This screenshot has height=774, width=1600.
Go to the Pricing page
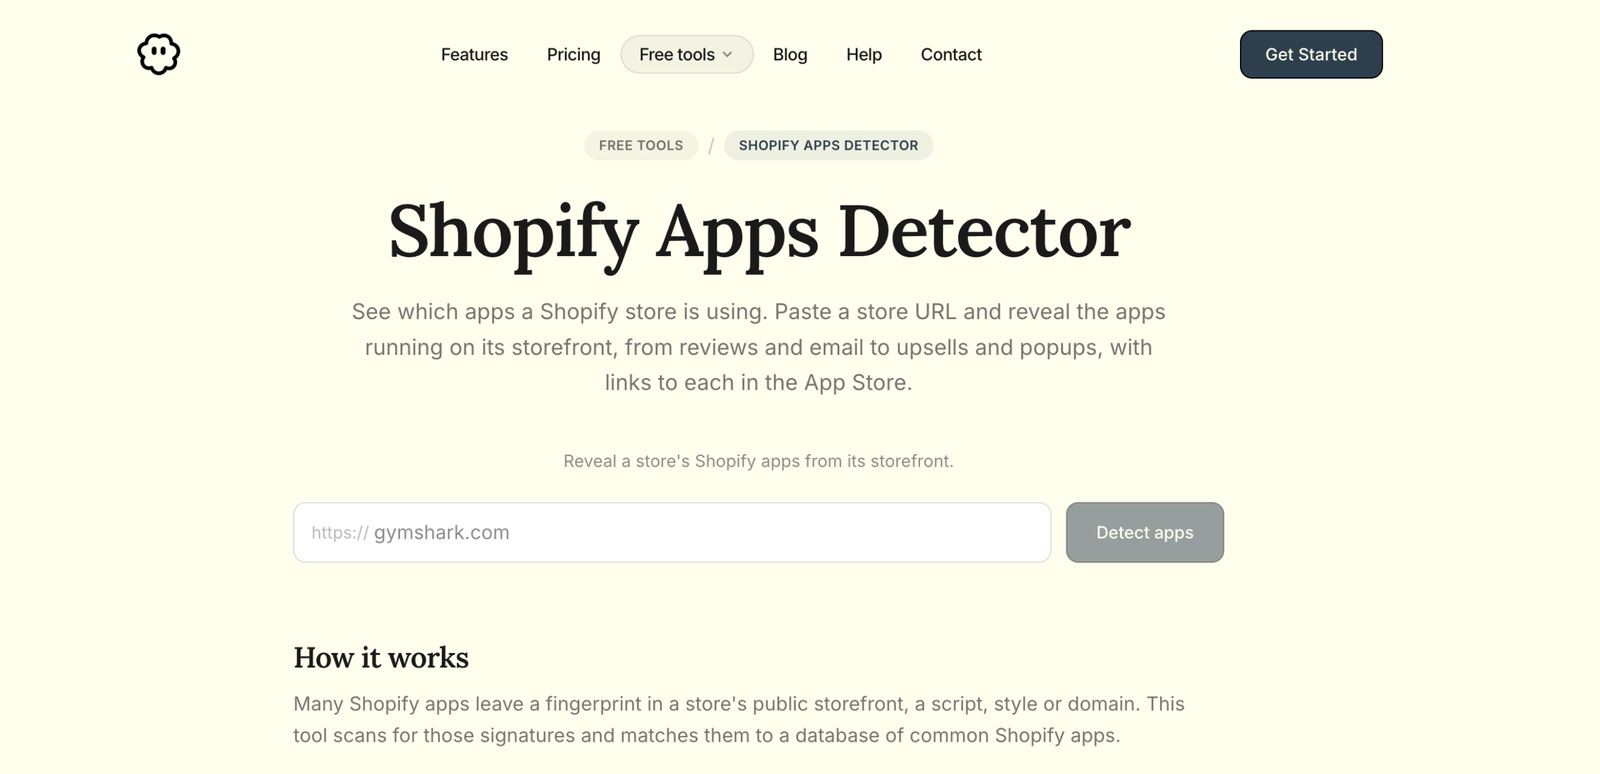click(x=573, y=55)
